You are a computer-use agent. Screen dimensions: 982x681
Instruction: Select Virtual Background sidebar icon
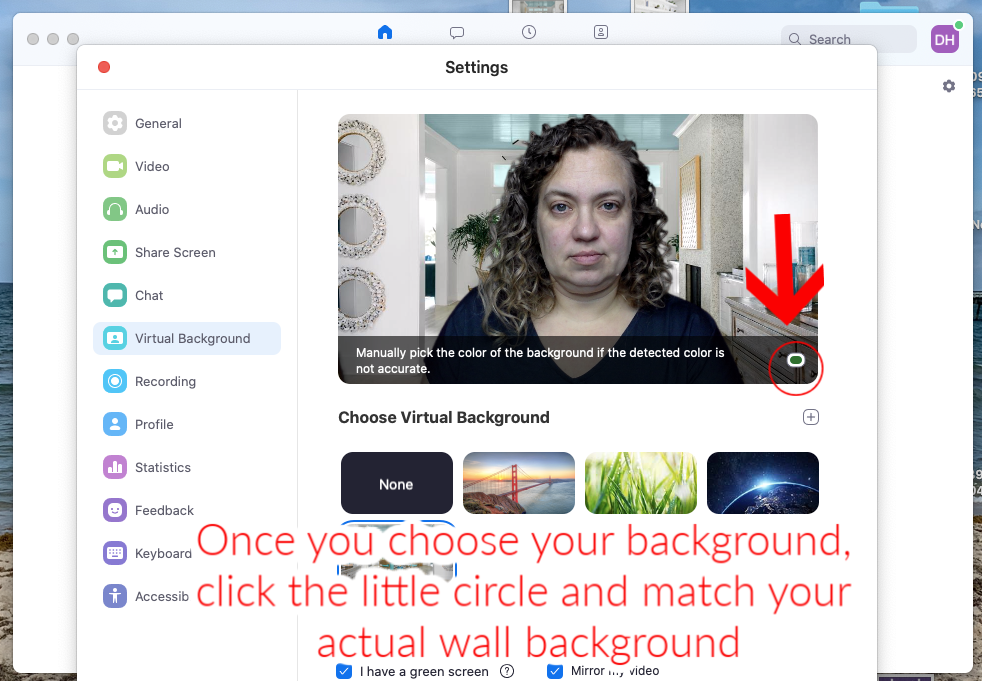115,338
